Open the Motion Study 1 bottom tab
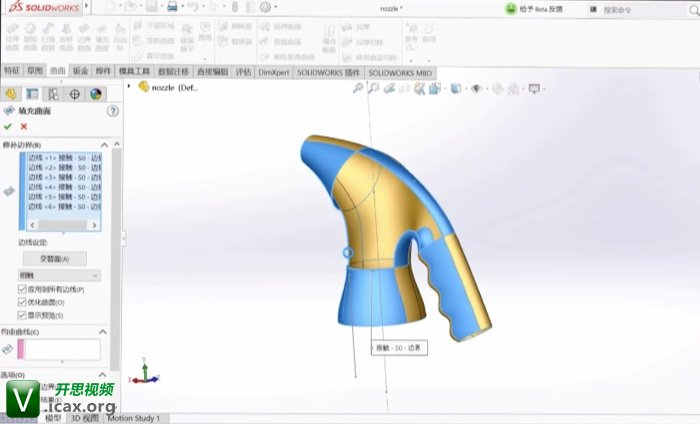Screen dimensions: 700x424 [x=133, y=418]
